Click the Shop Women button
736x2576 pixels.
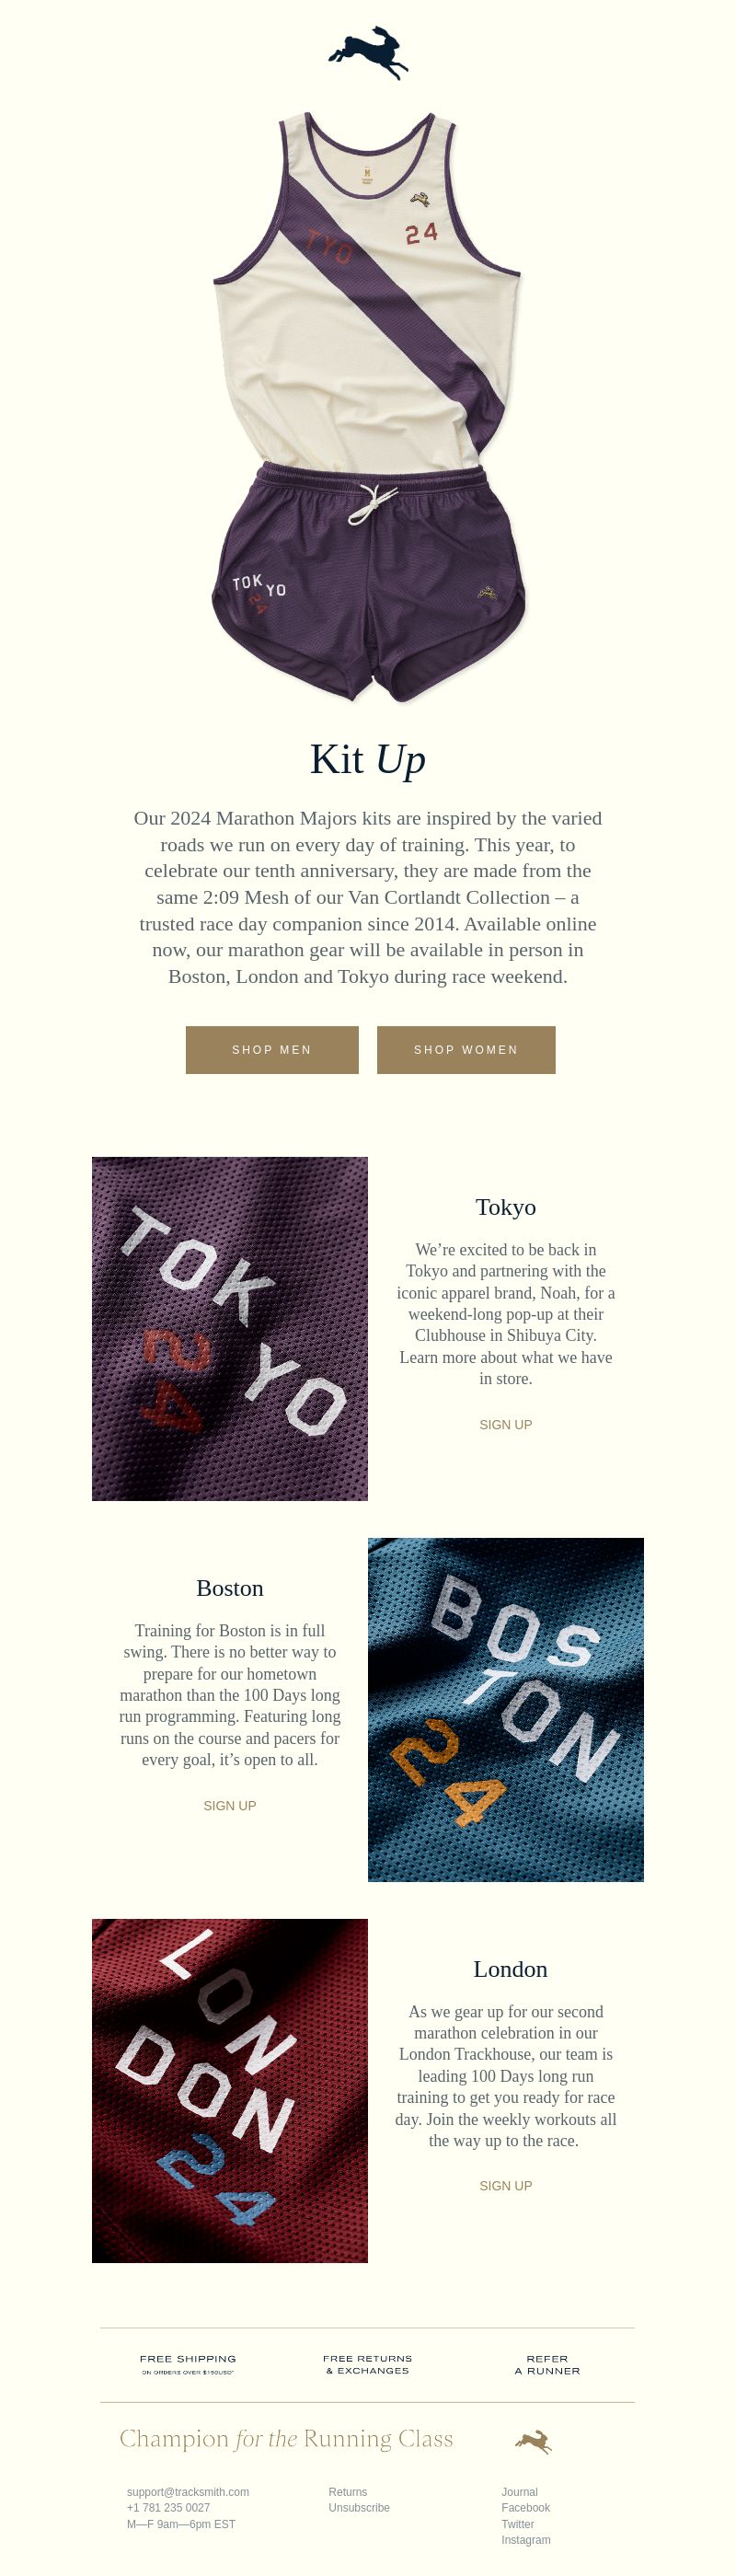466,1050
